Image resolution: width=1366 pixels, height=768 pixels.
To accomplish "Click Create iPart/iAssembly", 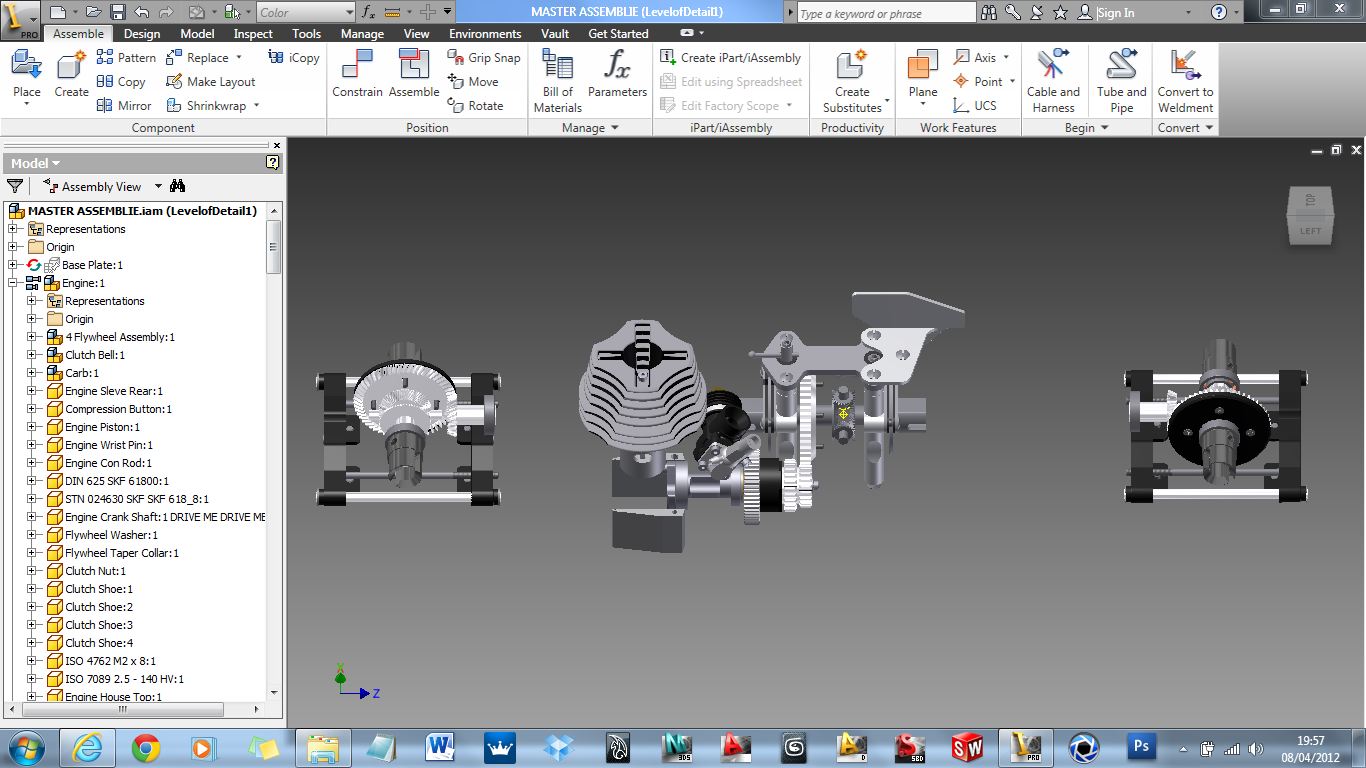I will point(731,58).
